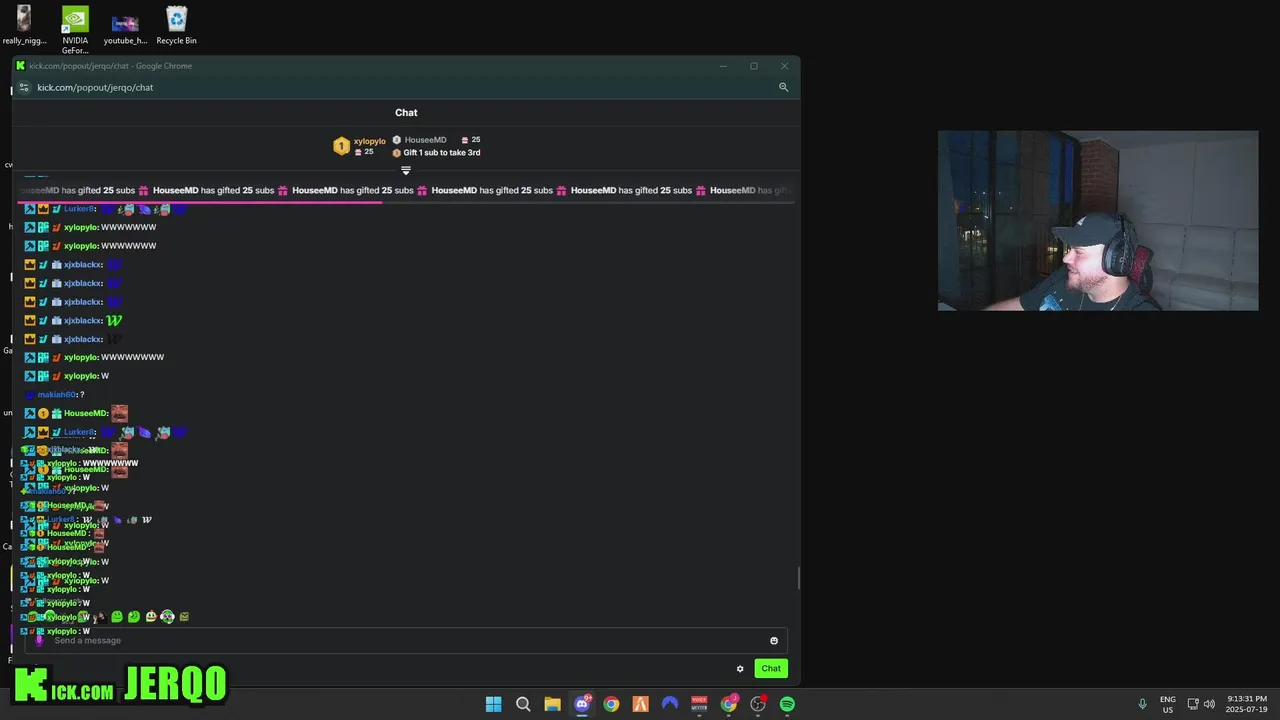Open taskbar Search

tap(523, 704)
